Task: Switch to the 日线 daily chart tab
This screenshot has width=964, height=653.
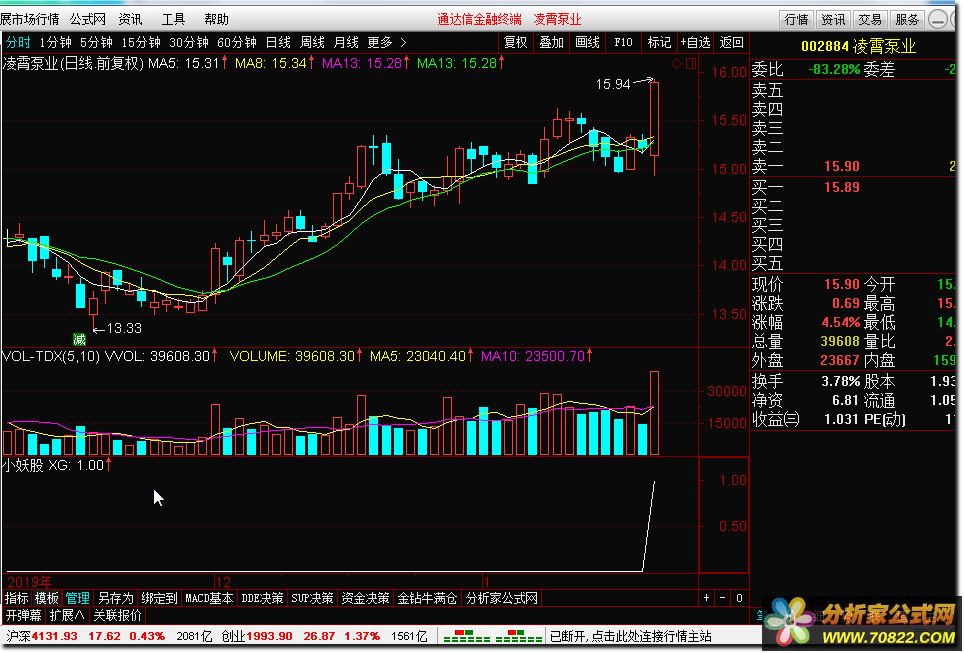Action: (x=278, y=42)
